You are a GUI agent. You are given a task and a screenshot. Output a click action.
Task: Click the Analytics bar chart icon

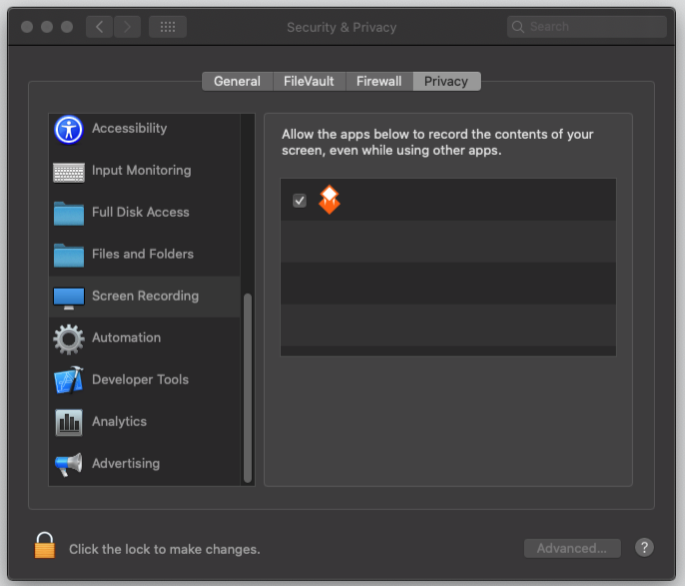(x=69, y=423)
